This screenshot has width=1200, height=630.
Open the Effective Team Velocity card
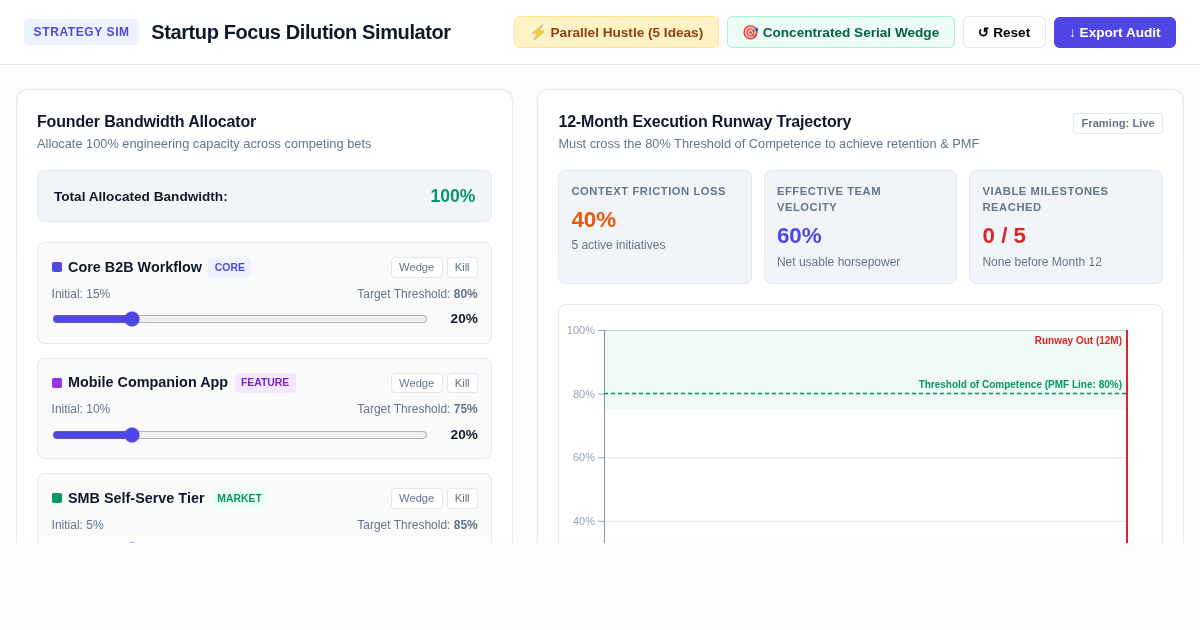(x=860, y=227)
